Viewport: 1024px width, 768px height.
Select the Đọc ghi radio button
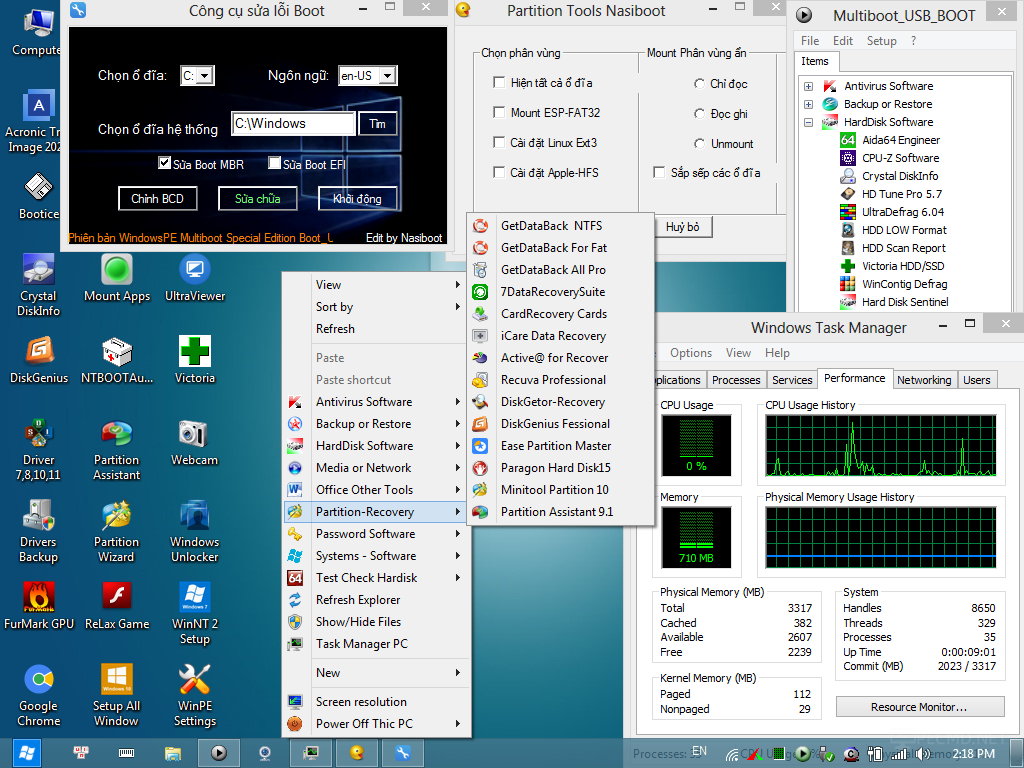tap(699, 114)
